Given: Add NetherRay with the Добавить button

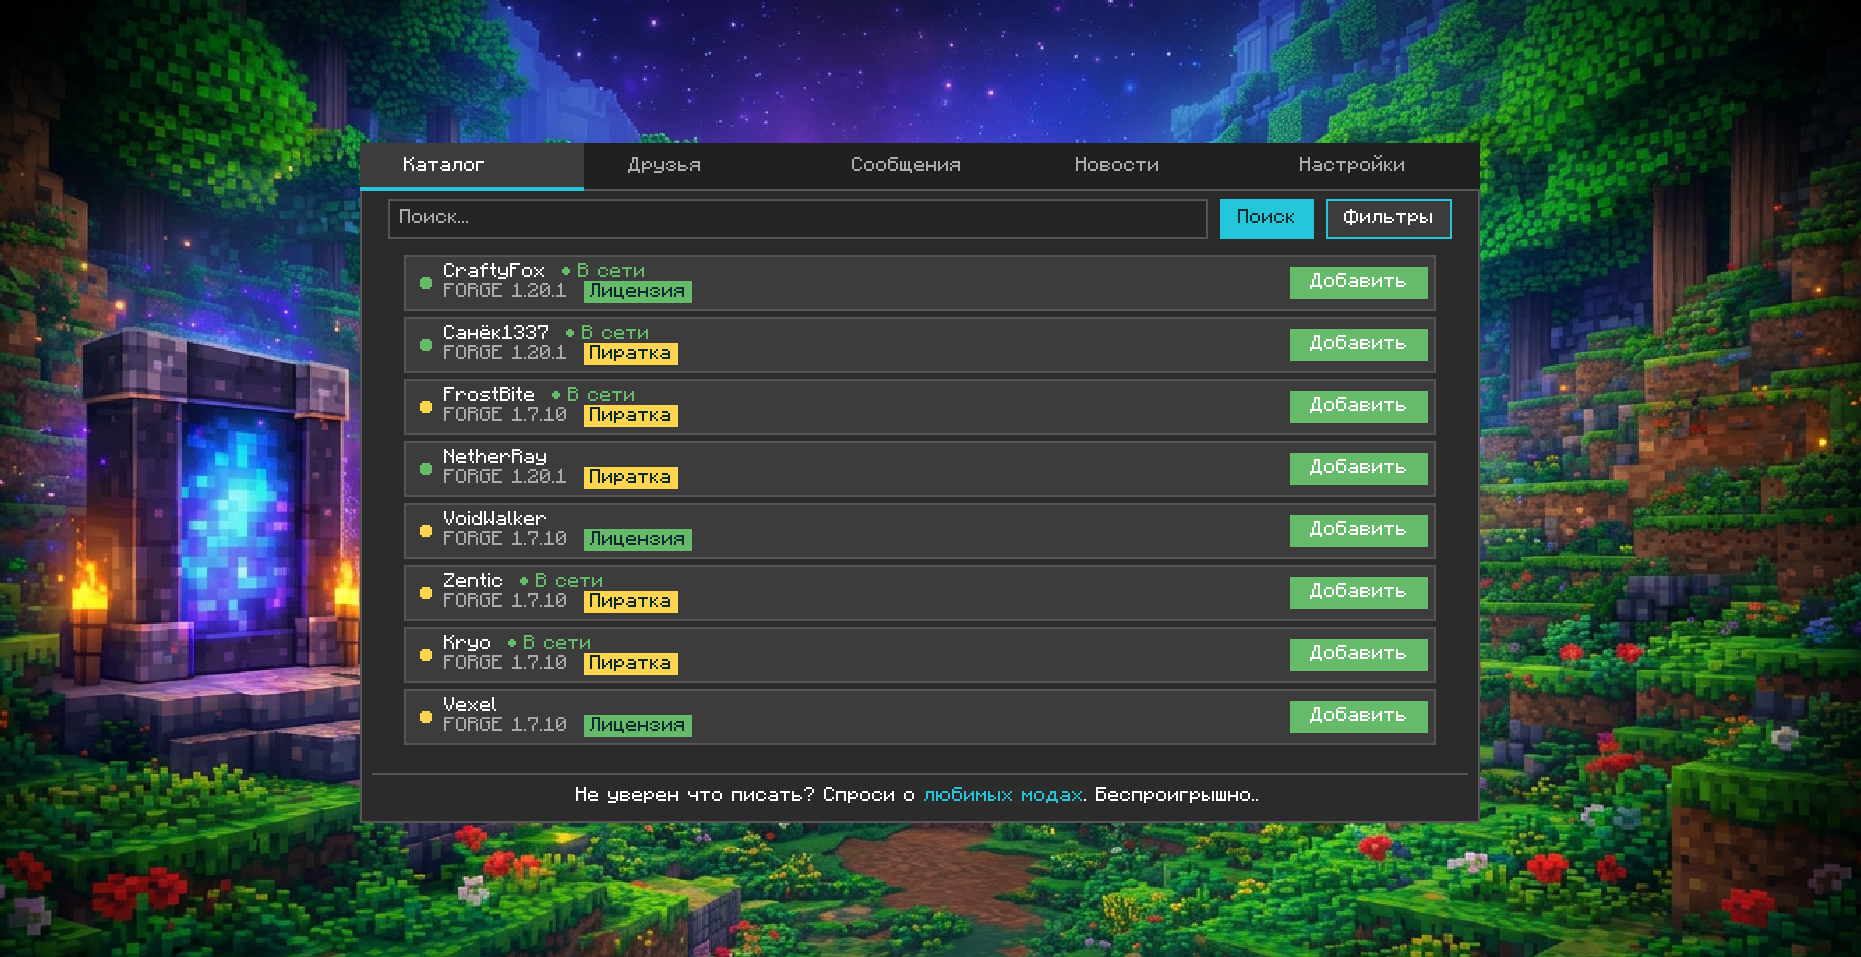Looking at the screenshot, I should pos(1358,468).
